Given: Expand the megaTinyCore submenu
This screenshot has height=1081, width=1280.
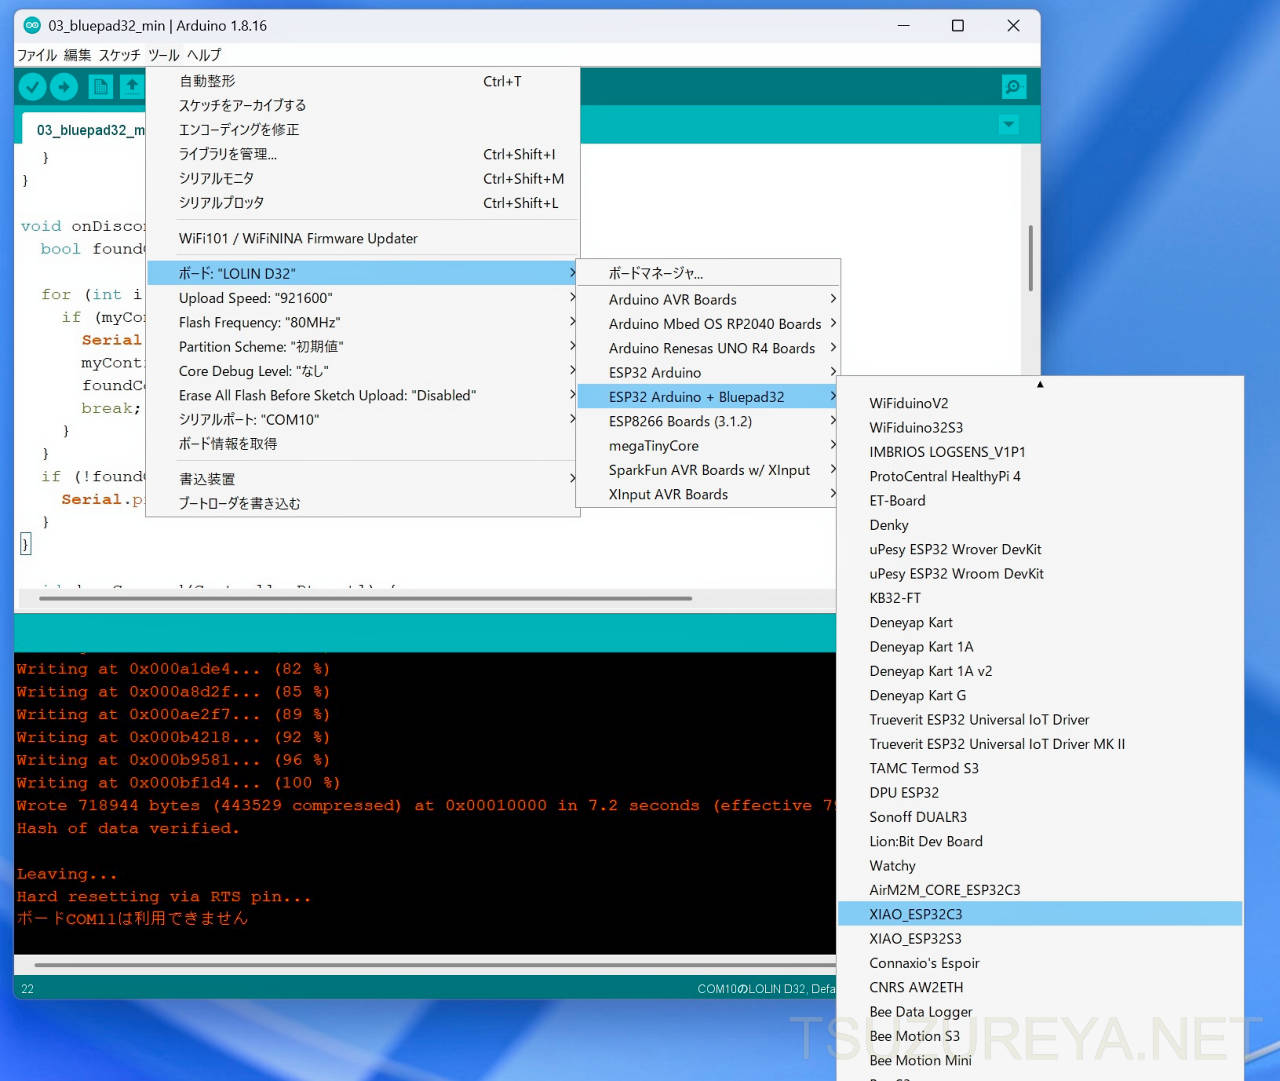Looking at the screenshot, I should tap(708, 446).
